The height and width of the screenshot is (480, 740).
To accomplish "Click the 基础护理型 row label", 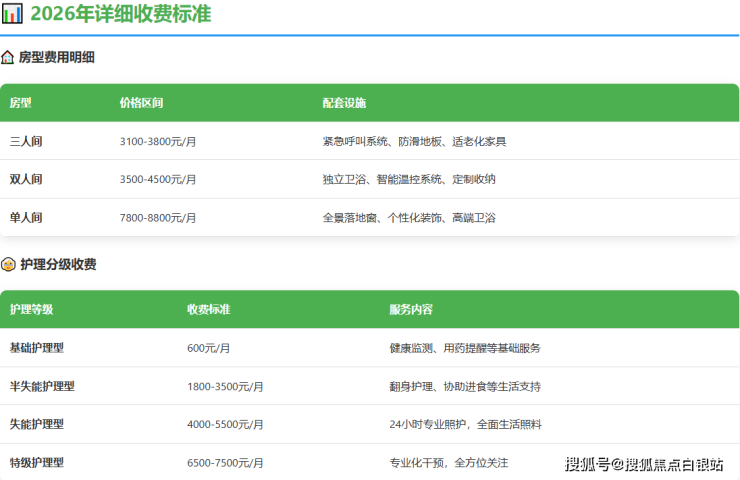I will [36, 348].
